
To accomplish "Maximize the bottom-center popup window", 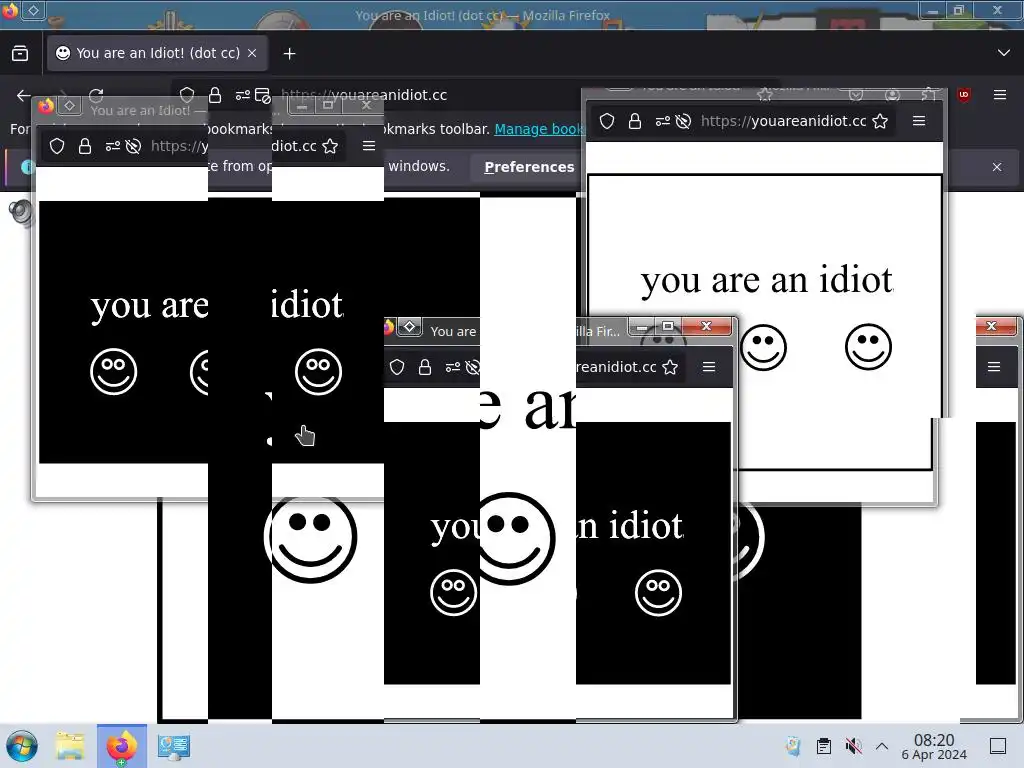I will point(667,326).
